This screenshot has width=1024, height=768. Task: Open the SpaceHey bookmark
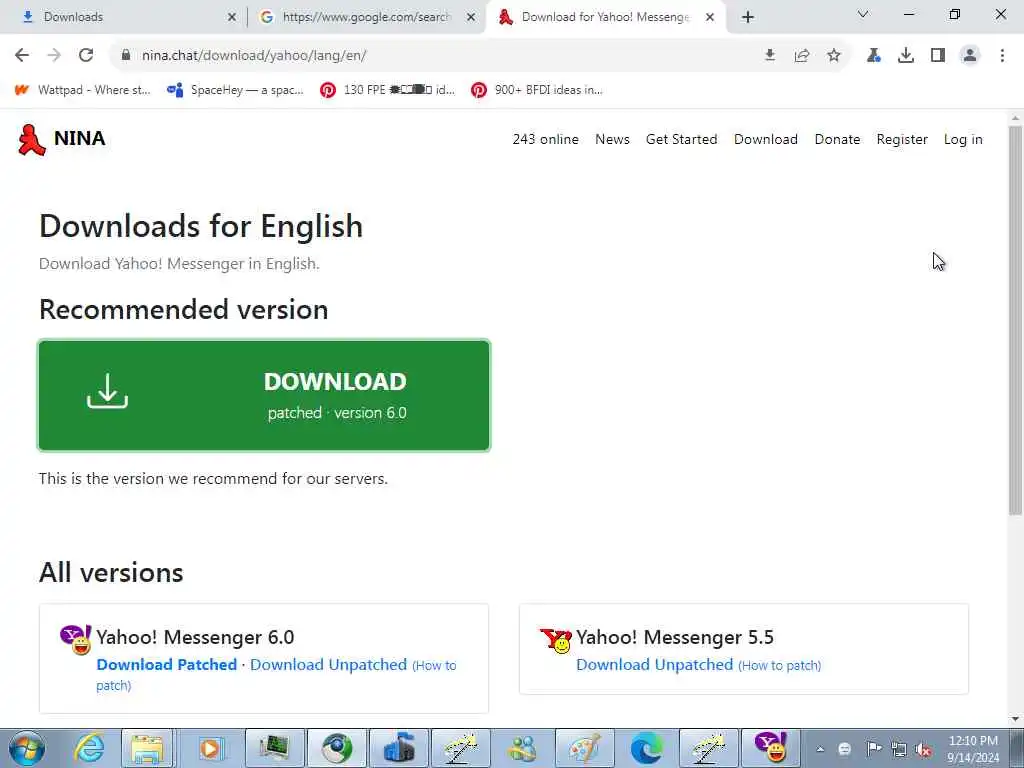[x=235, y=90]
